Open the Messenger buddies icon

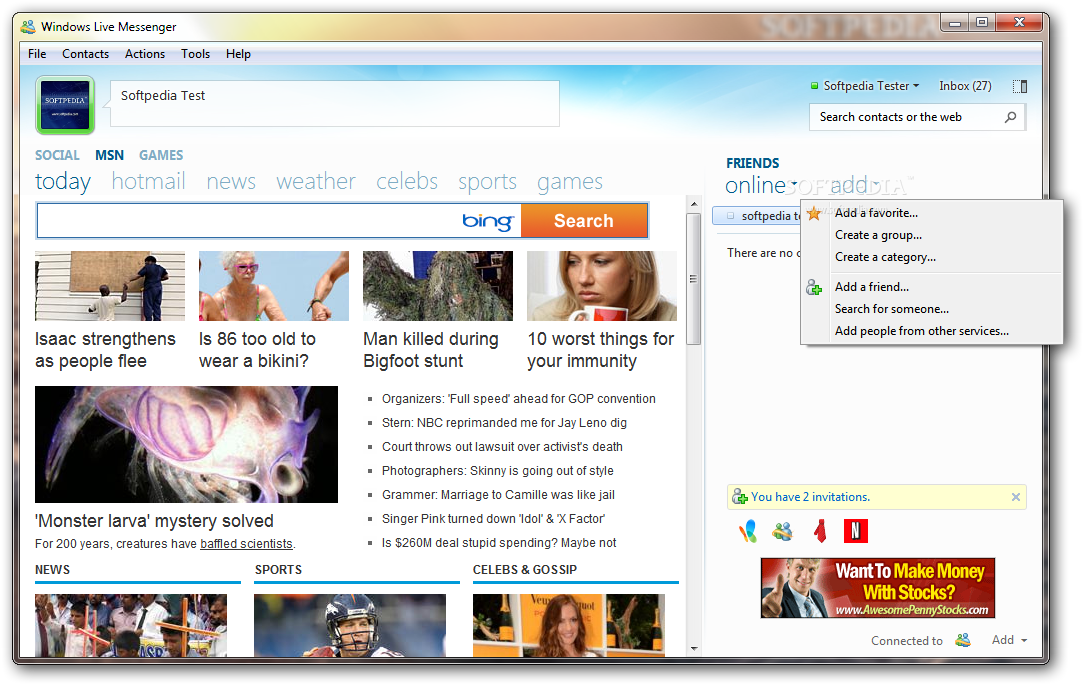click(x=783, y=531)
